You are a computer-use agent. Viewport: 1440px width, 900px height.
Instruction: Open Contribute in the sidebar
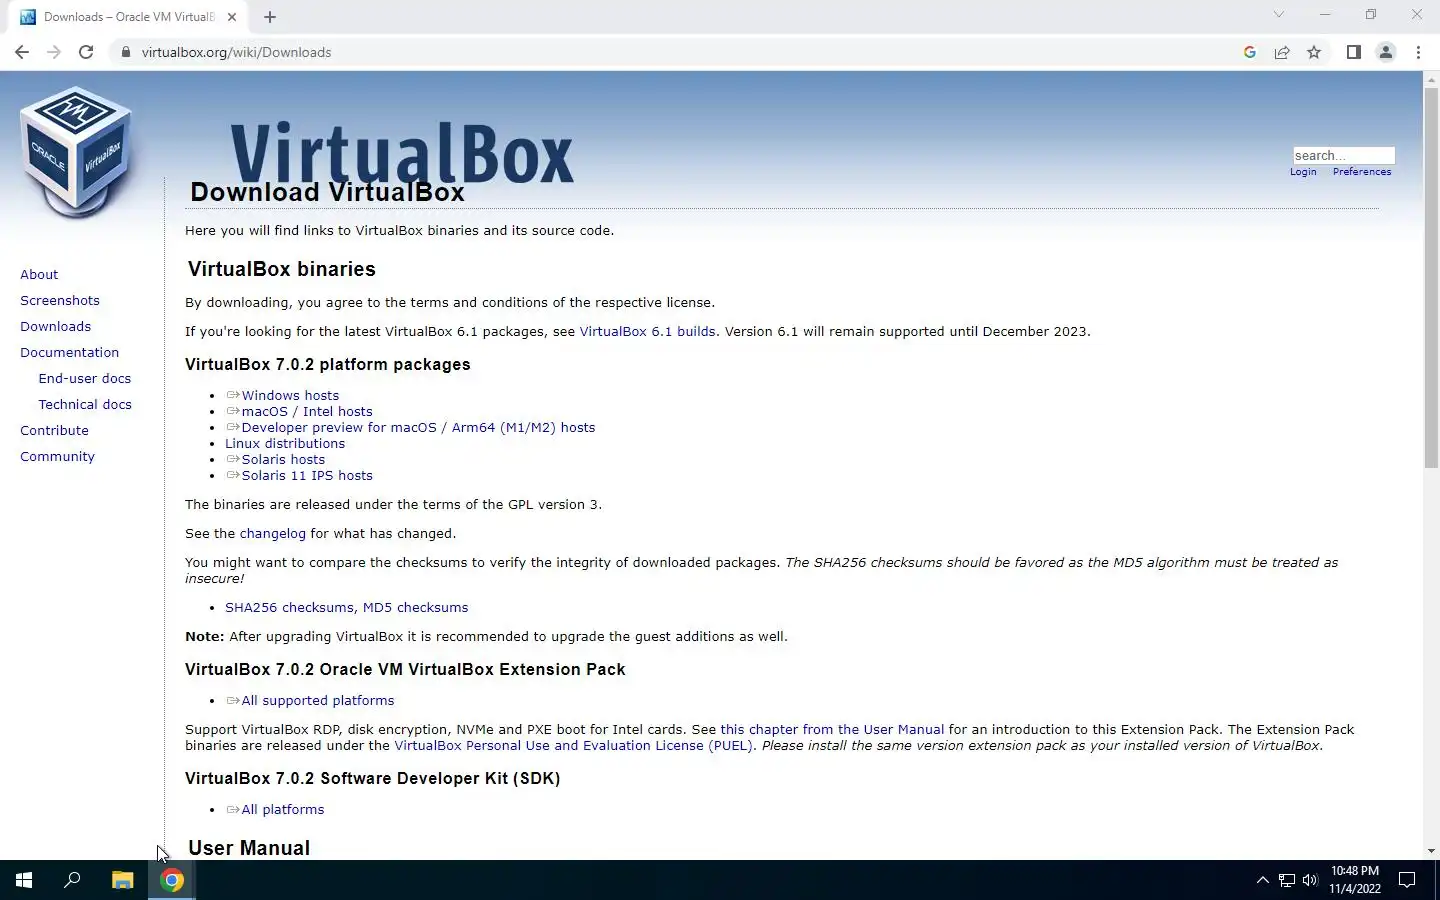[54, 430]
